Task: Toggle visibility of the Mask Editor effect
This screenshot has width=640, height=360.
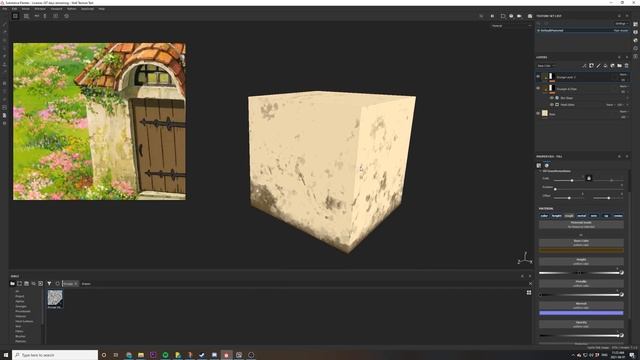Action: (551, 104)
